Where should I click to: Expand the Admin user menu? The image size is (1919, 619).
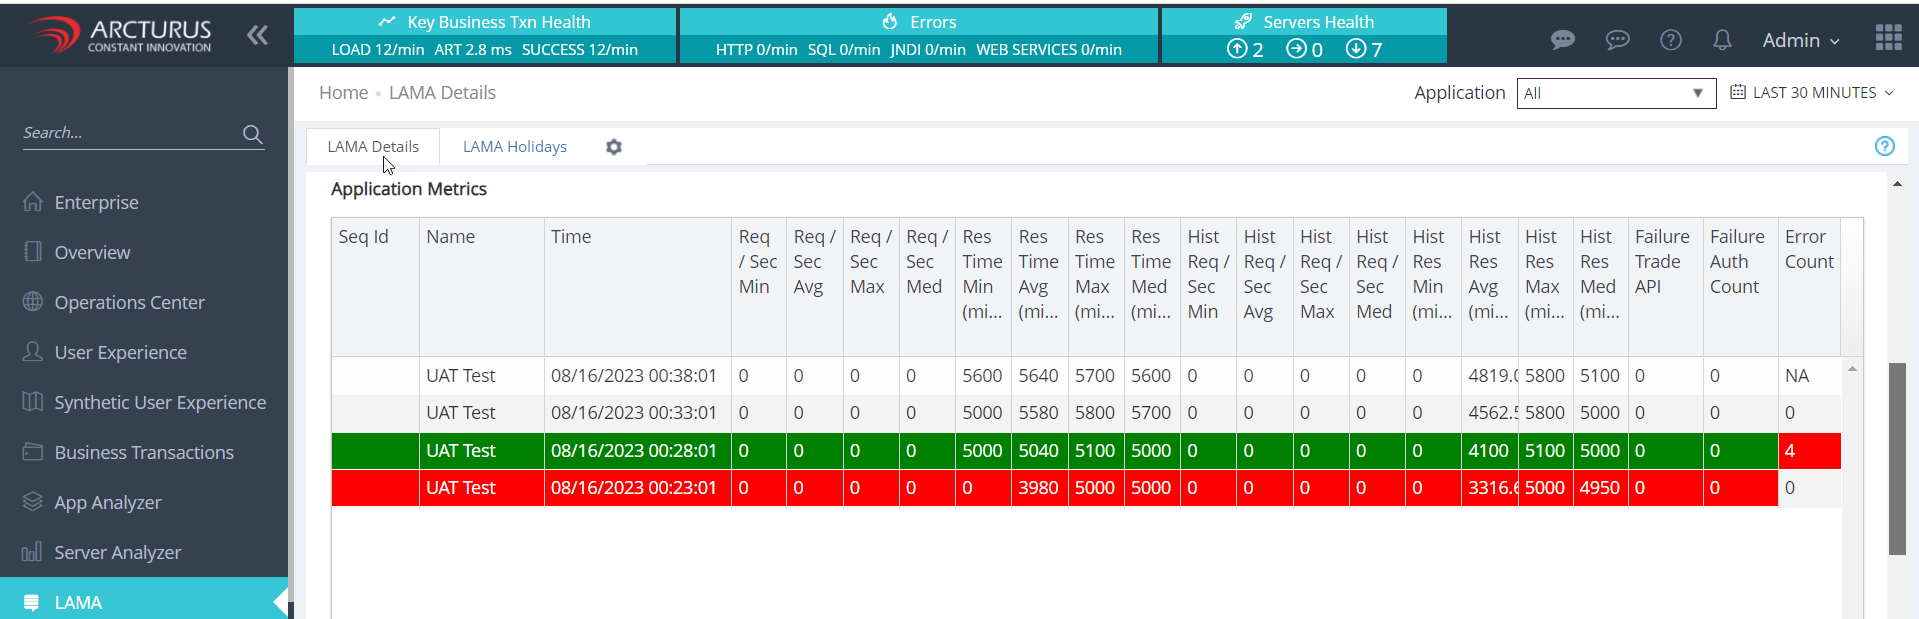(1800, 40)
